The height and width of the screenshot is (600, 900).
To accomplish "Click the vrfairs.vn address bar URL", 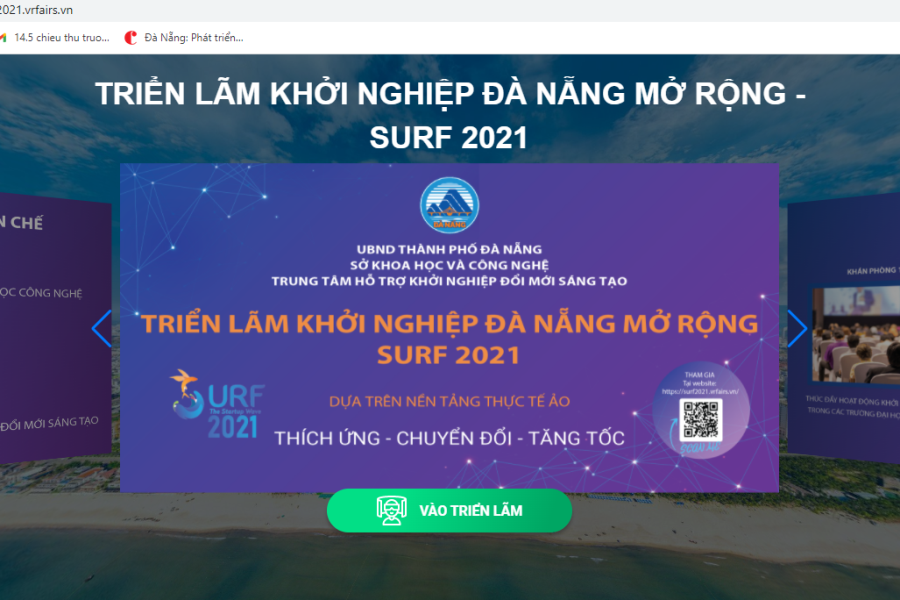I will [x=37, y=10].
